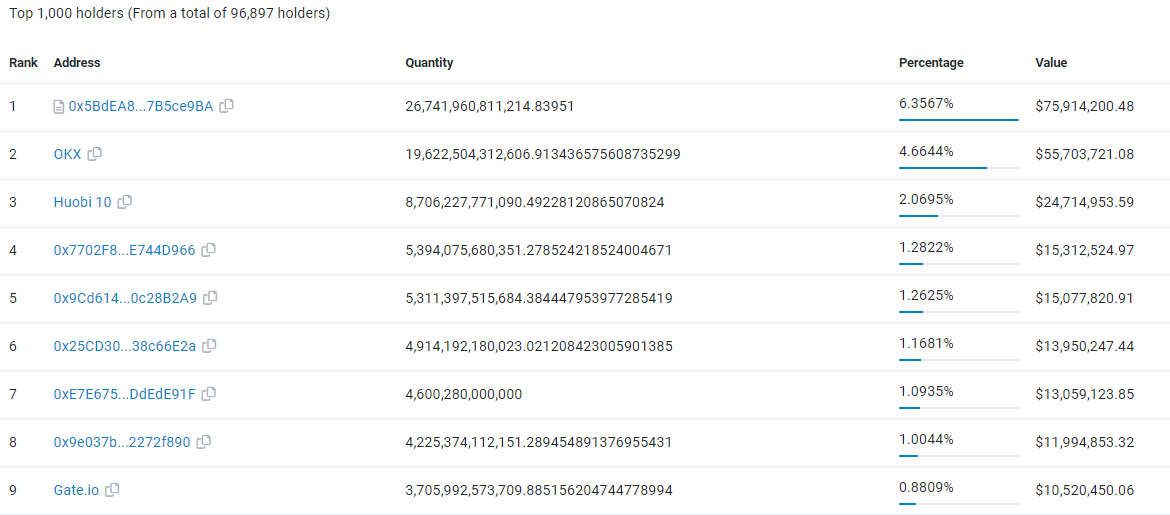Image resolution: width=1170 pixels, height=515 pixels.
Task: Copy address 0x9Cd614...0c28B2A9
Action: [x=210, y=298]
